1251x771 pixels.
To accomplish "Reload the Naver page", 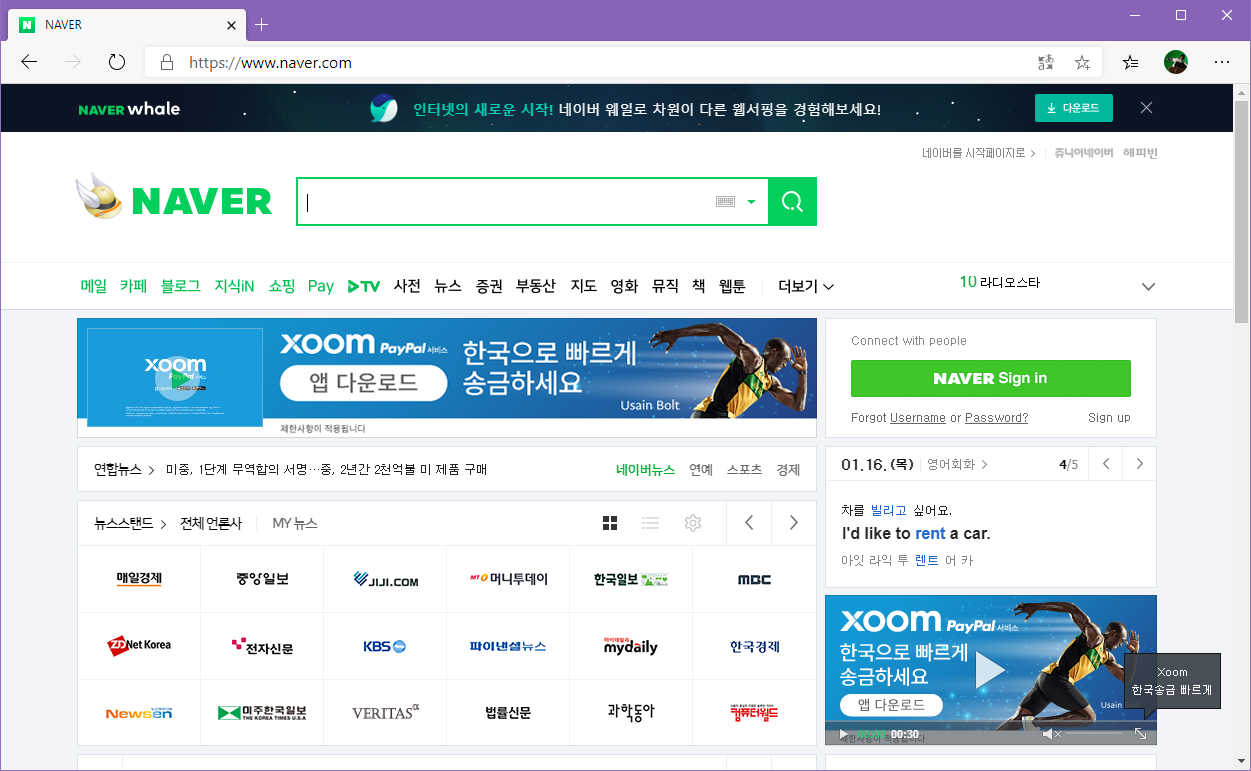I will (x=117, y=62).
